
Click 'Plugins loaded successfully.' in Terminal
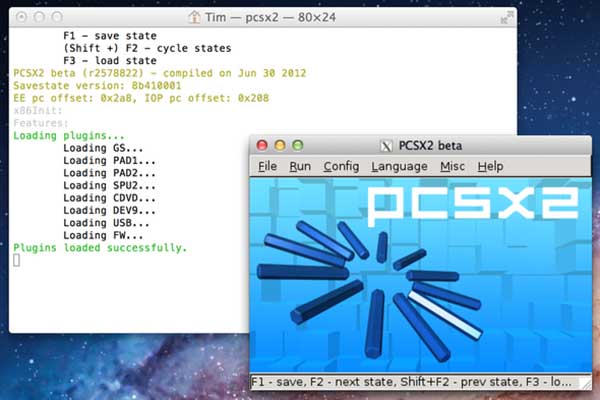[x=100, y=248]
